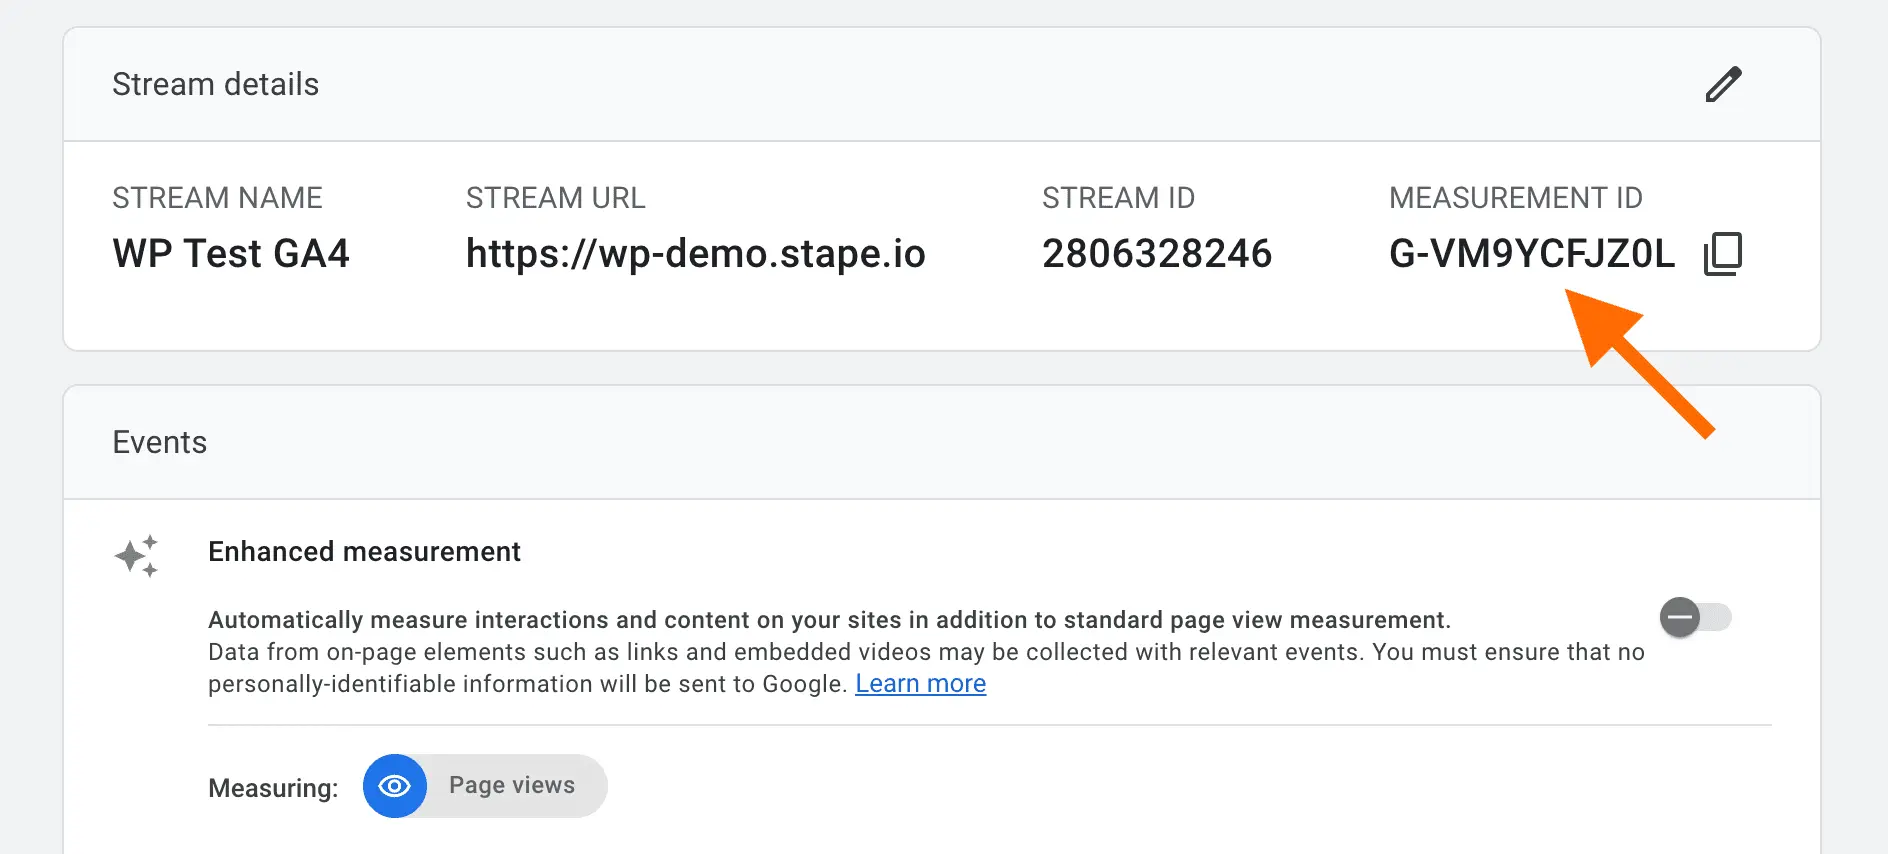Click the Stream details header
The width and height of the screenshot is (1888, 854).
(x=215, y=84)
